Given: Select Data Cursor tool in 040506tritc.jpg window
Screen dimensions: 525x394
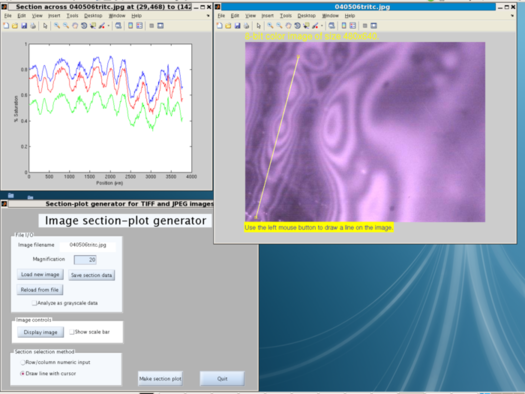Looking at the screenshot, I should pyautogui.click(x=306, y=26).
